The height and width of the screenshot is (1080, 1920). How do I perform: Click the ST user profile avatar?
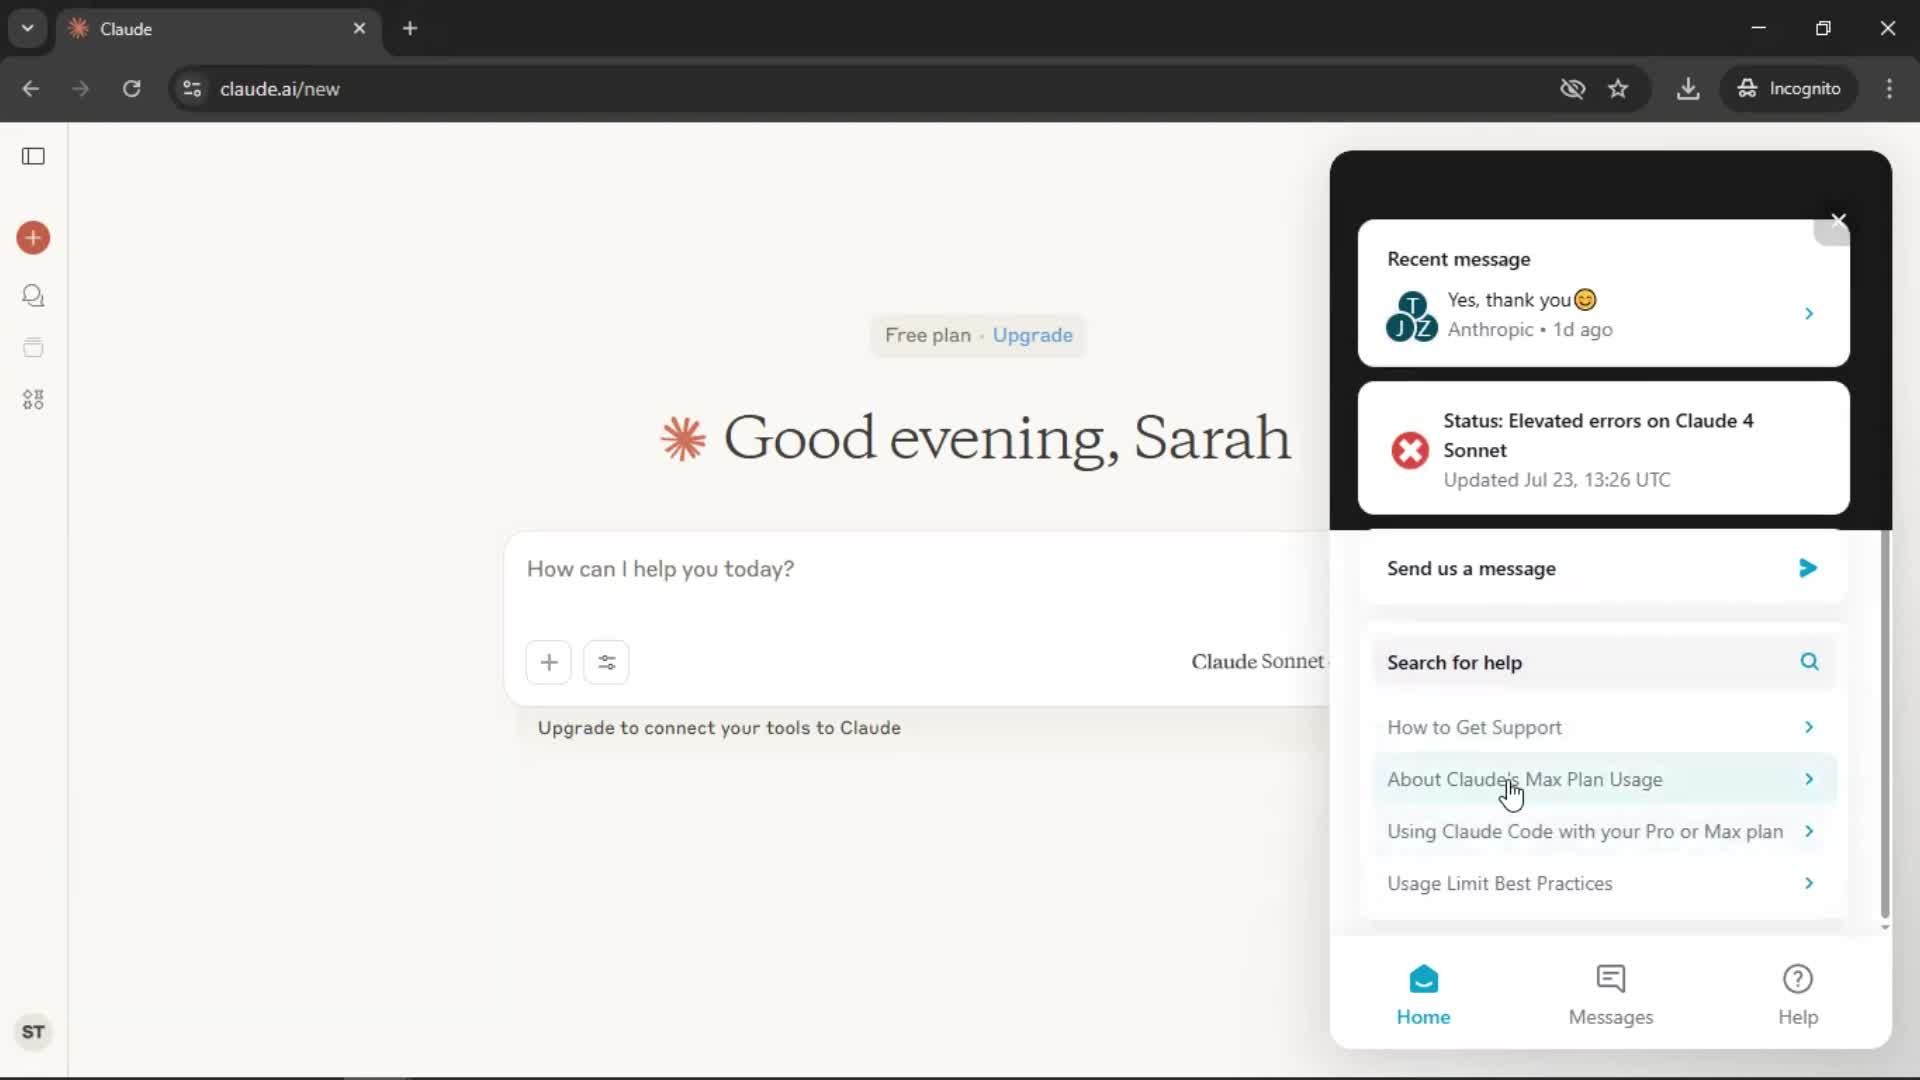click(x=33, y=1031)
